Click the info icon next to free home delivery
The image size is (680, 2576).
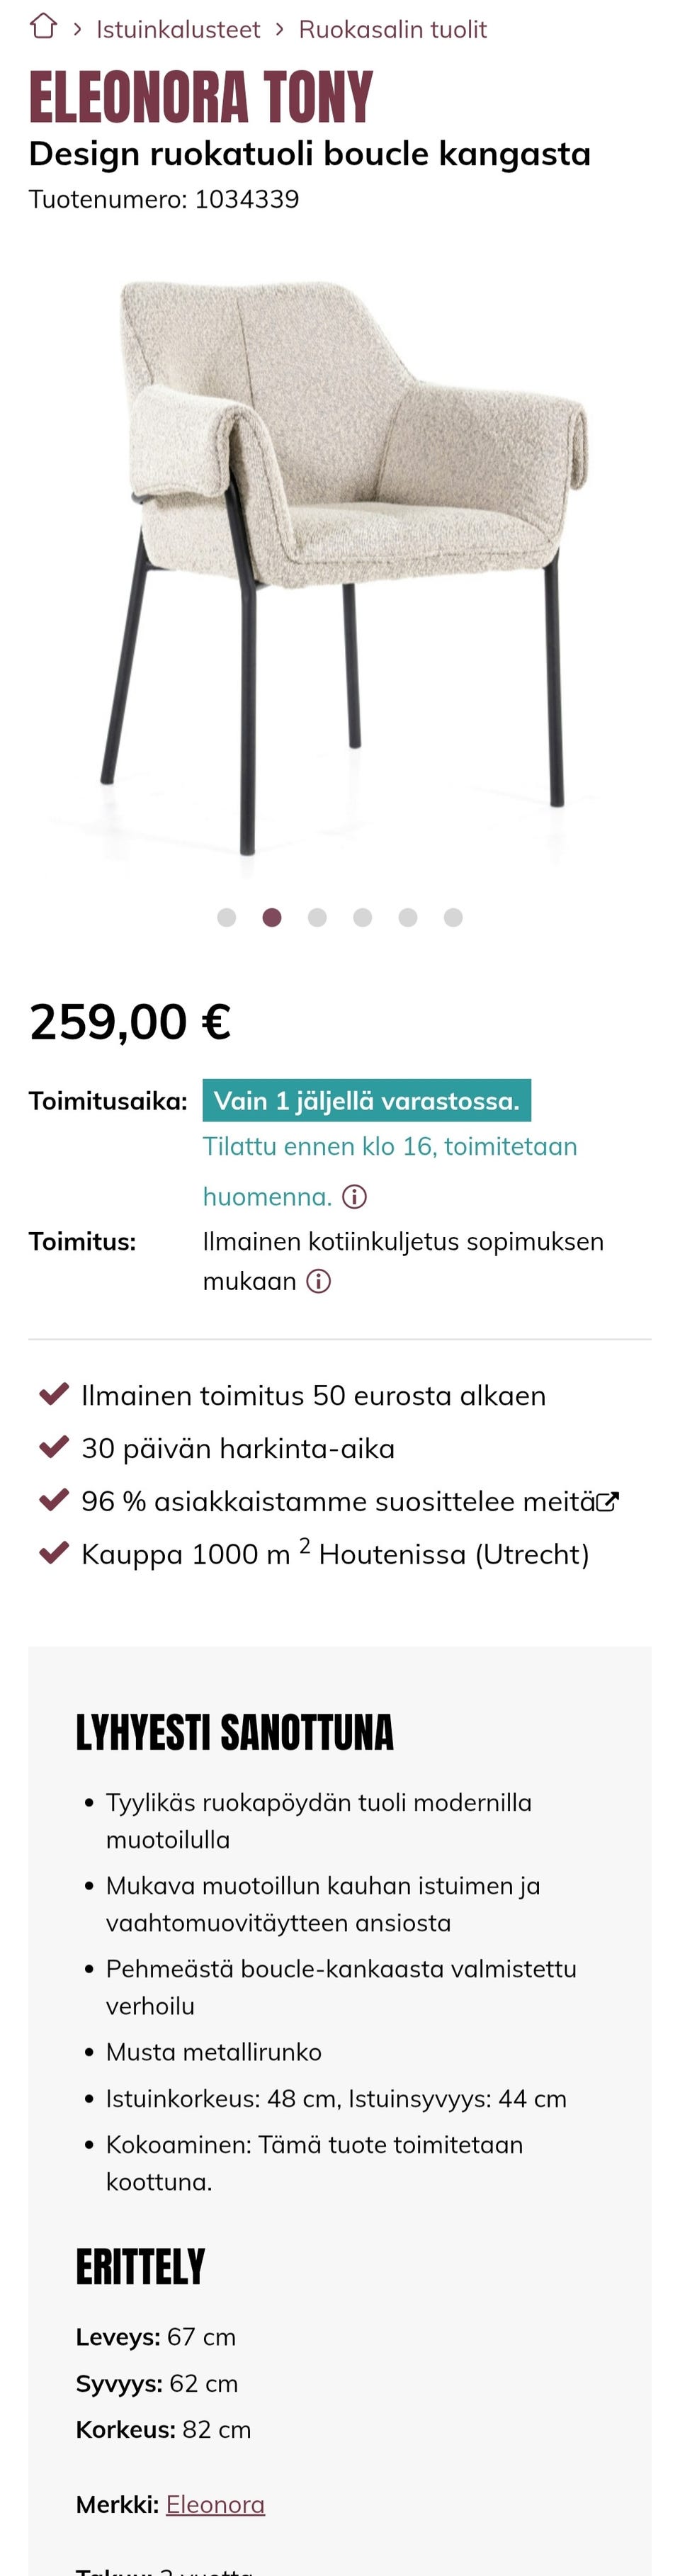(317, 1281)
